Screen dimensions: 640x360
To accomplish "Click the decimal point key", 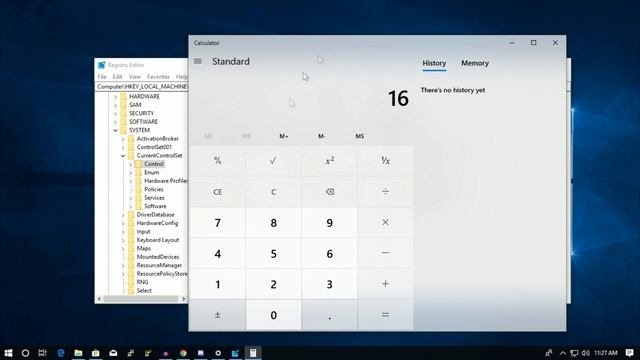I will [x=329, y=315].
